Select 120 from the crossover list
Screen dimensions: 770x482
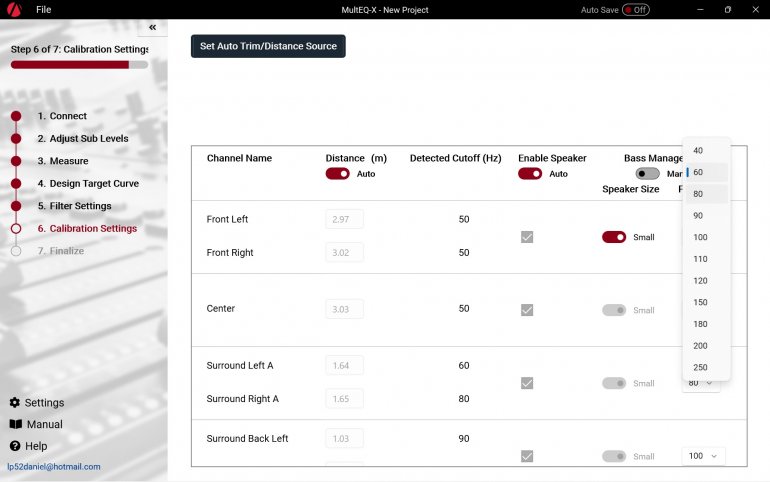click(x=700, y=281)
